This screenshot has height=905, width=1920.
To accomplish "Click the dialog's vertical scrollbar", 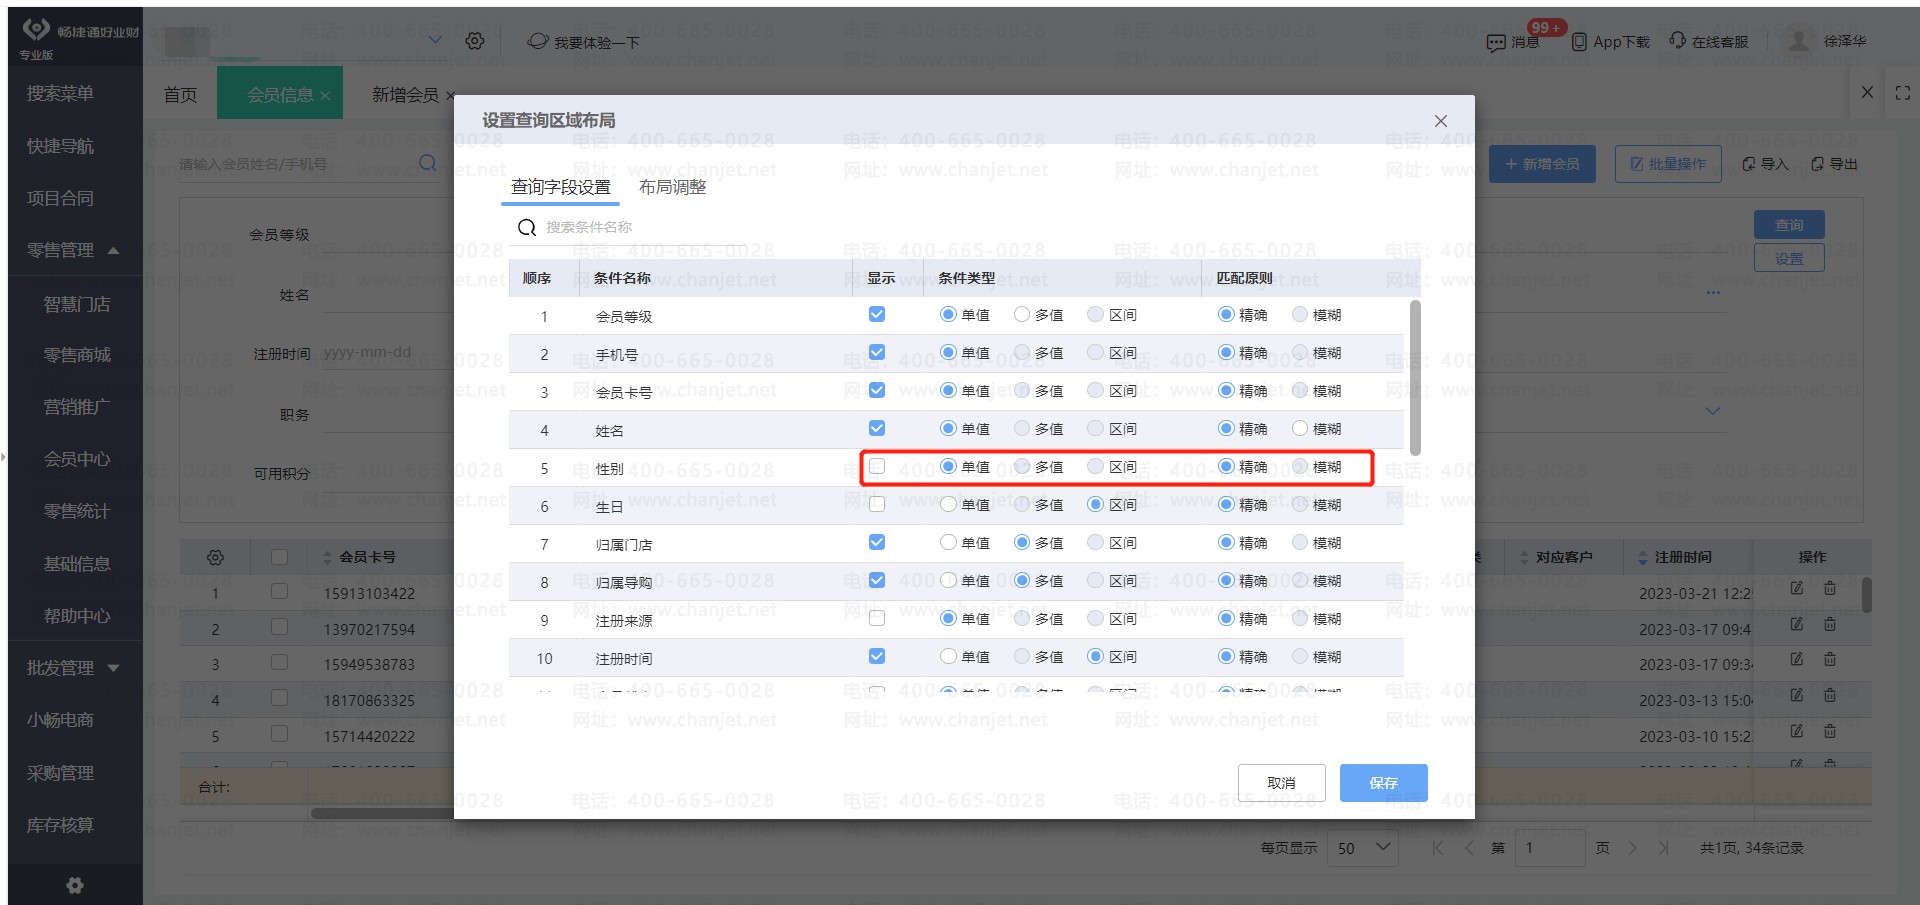I will tap(1415, 378).
